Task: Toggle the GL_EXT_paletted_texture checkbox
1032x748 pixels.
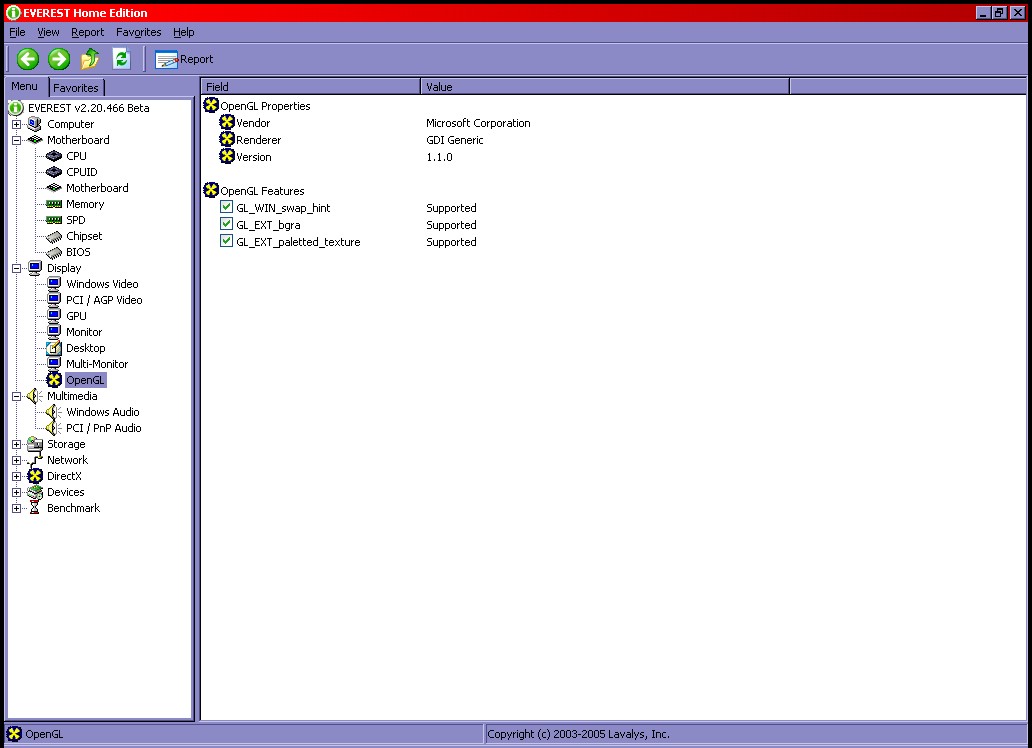Action: [227, 242]
